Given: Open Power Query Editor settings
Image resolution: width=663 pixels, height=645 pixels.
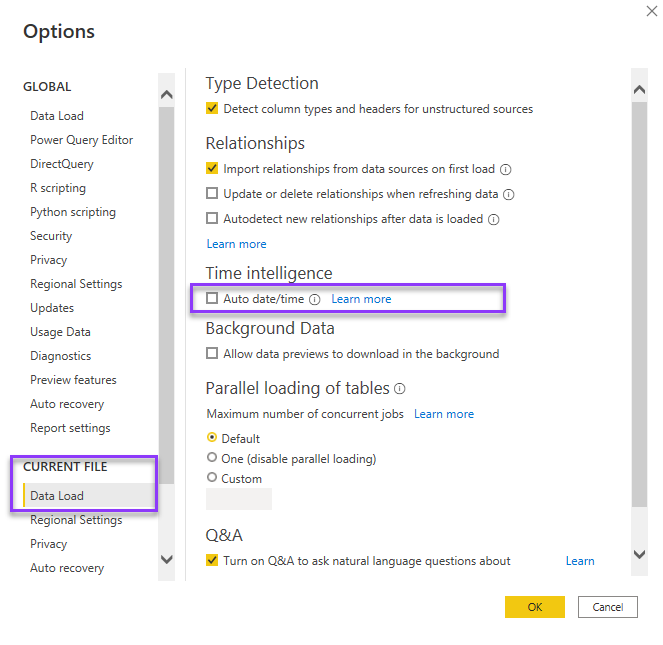Looking at the screenshot, I should pos(82,140).
